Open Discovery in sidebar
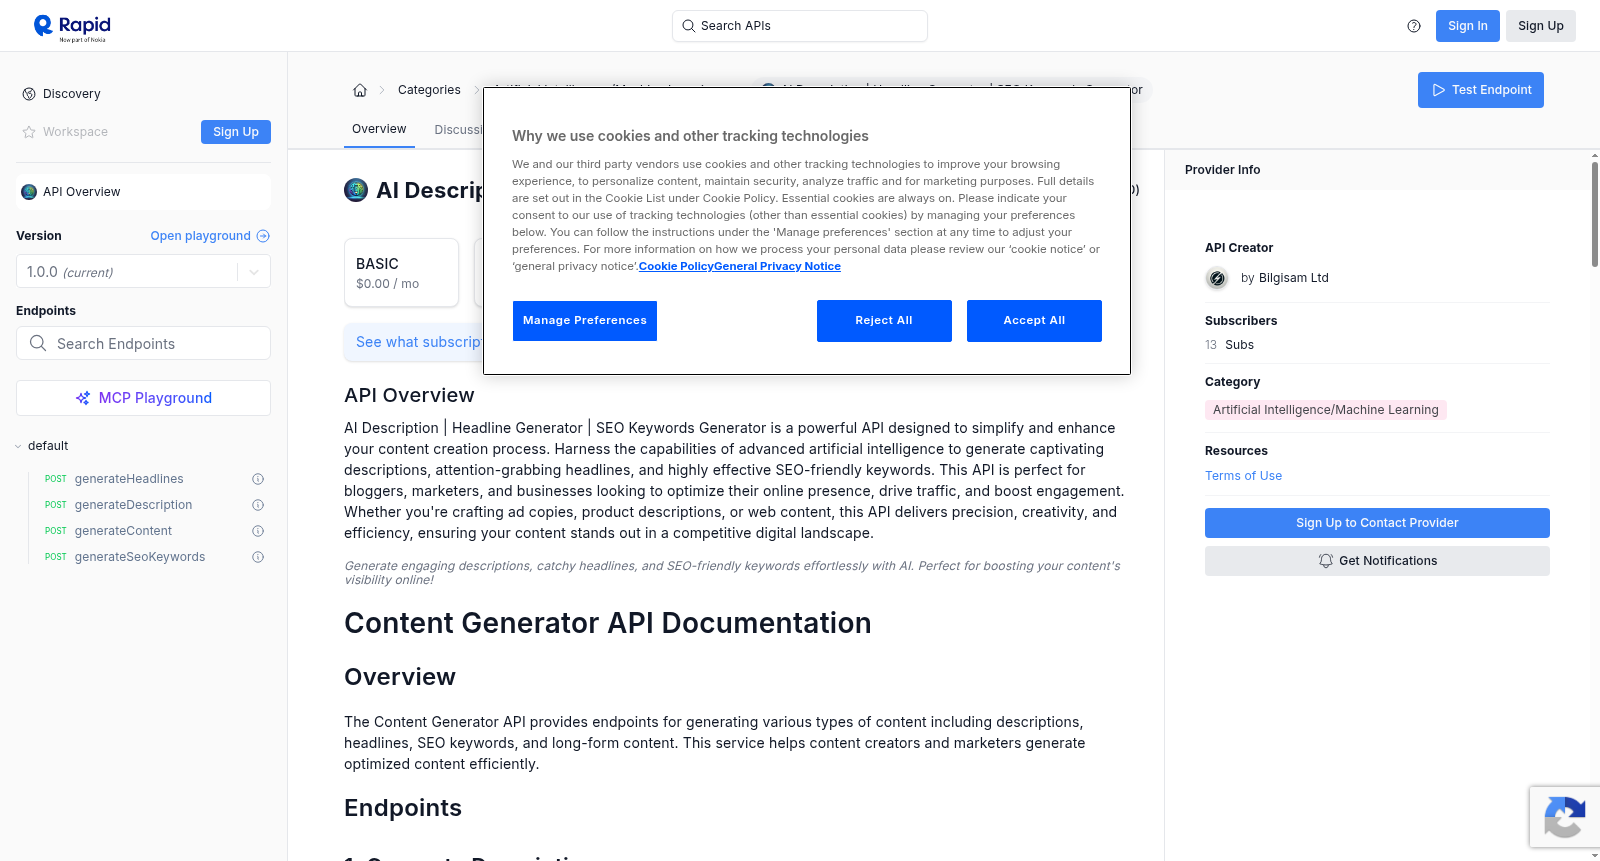 [x=72, y=94]
